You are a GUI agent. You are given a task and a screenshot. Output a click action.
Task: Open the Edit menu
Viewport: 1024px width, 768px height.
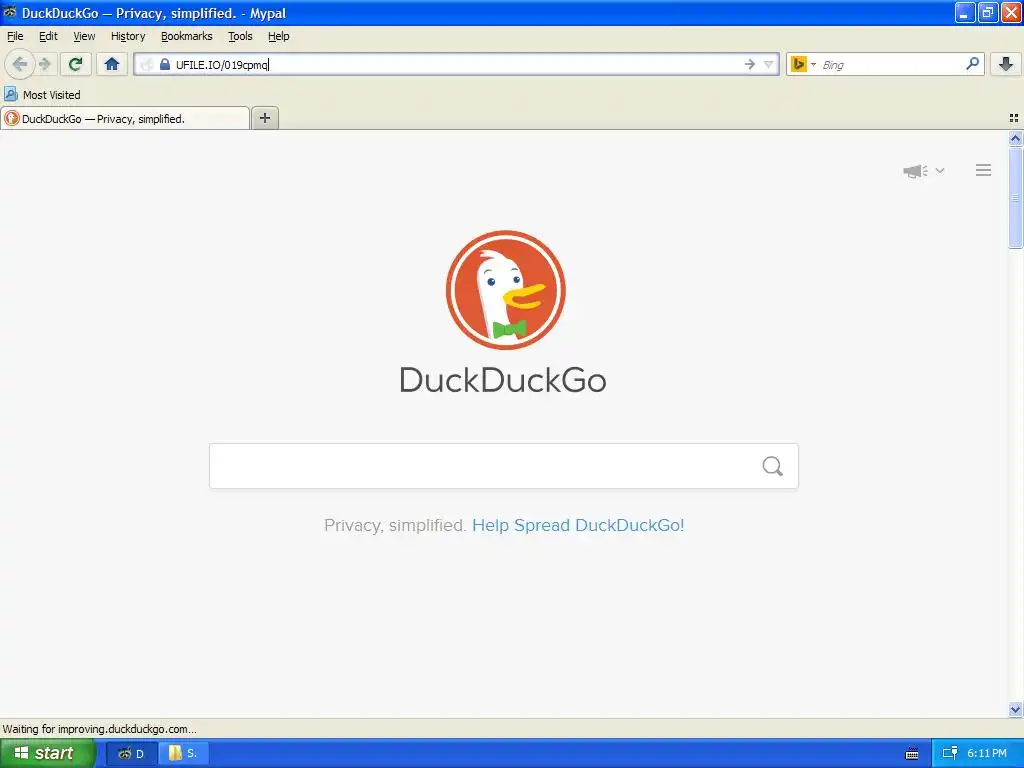click(48, 36)
